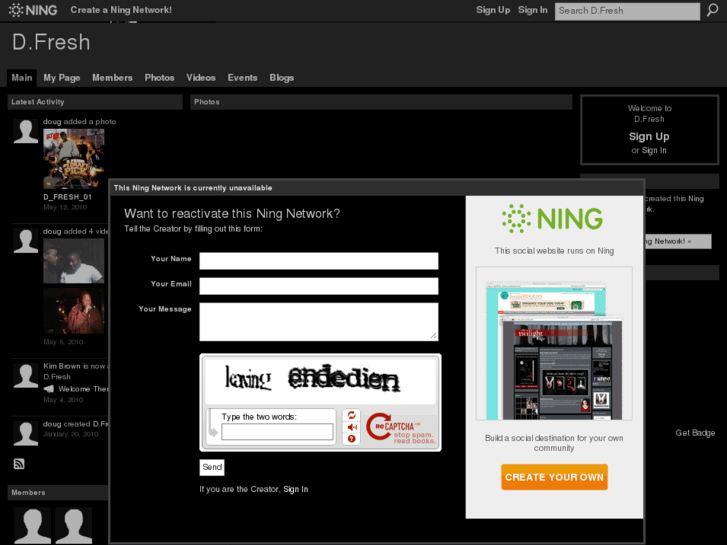727x545 pixels.
Task: Get an audio CAPTCHA challenge
Action: click(x=351, y=427)
